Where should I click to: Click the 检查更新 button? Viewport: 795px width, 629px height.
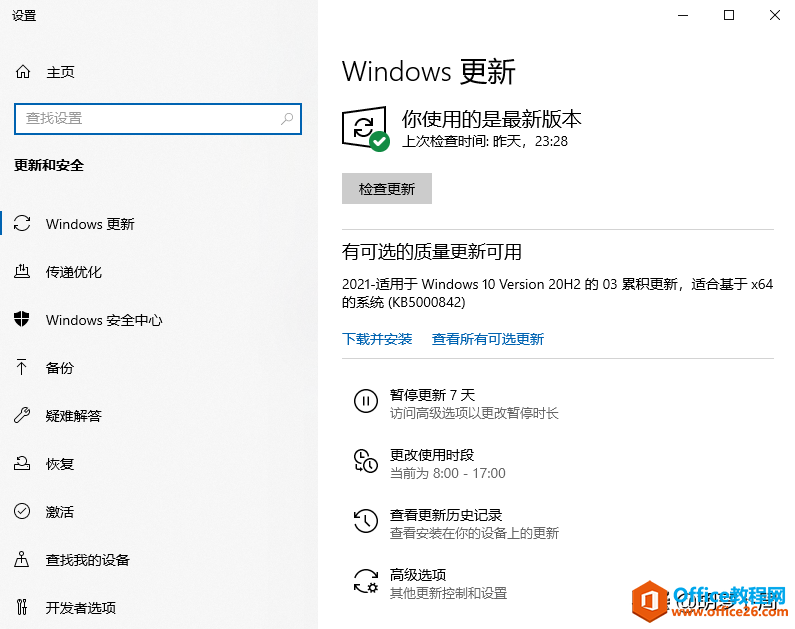tap(387, 189)
